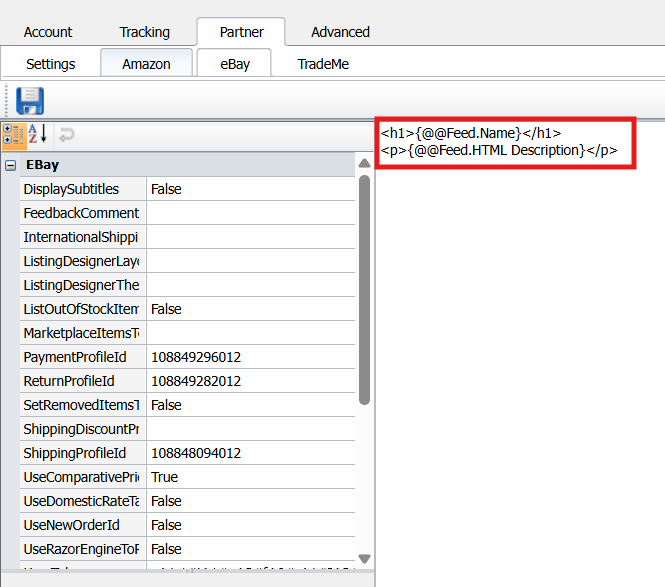This screenshot has height=587, width=665.
Task: Switch to the Amazon sub-tab
Action: pyautogui.click(x=146, y=64)
